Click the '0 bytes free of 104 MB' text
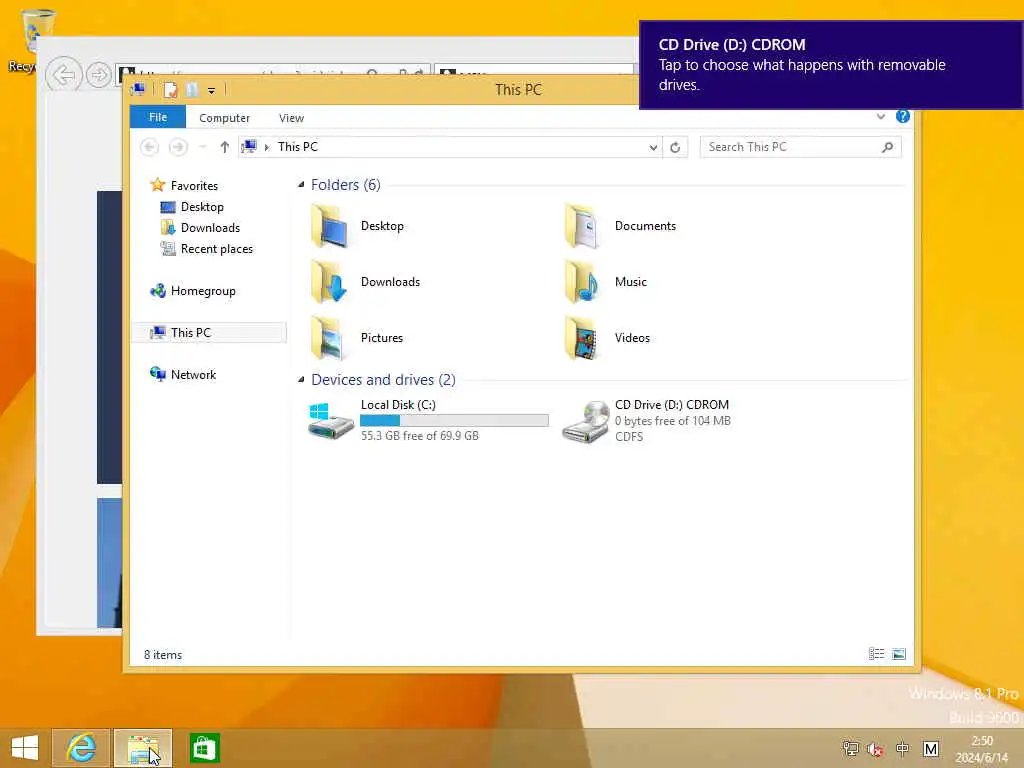The height and width of the screenshot is (768, 1024). click(673, 421)
